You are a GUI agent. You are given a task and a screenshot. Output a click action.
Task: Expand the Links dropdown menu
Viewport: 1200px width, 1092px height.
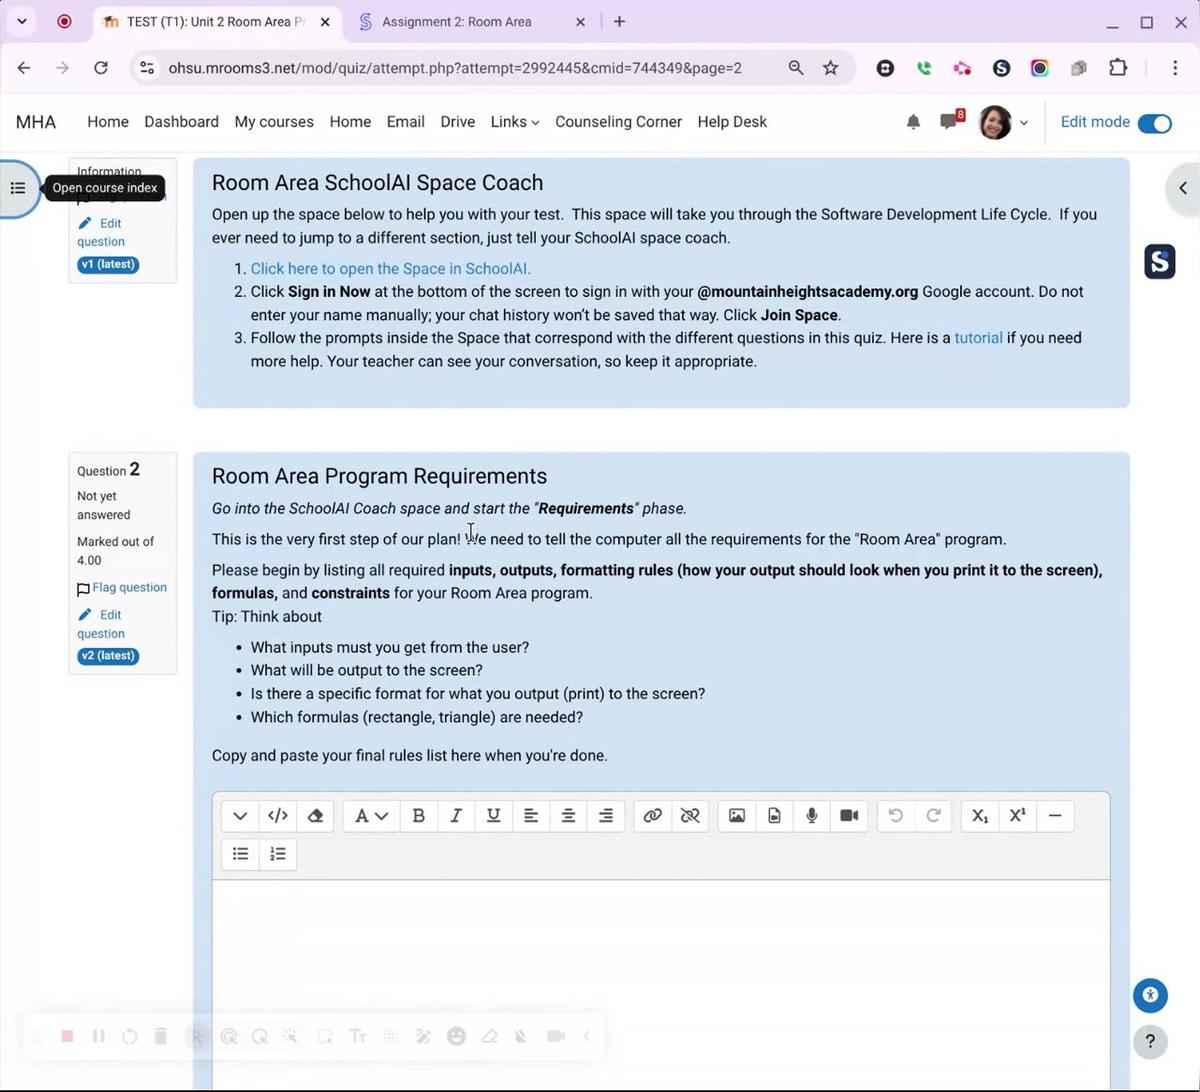(x=514, y=122)
